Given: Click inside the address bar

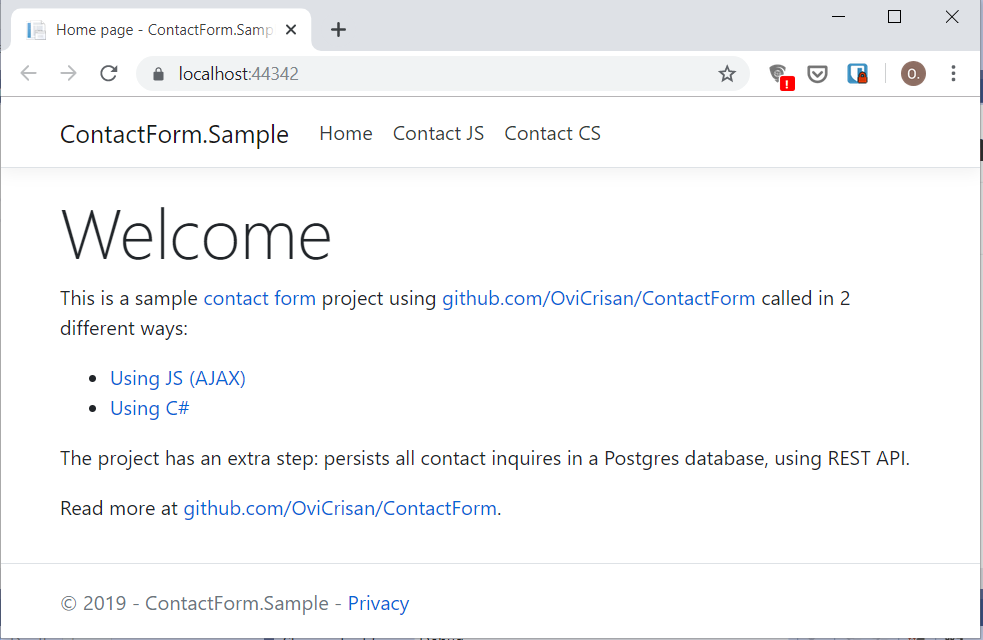Looking at the screenshot, I should (x=400, y=73).
